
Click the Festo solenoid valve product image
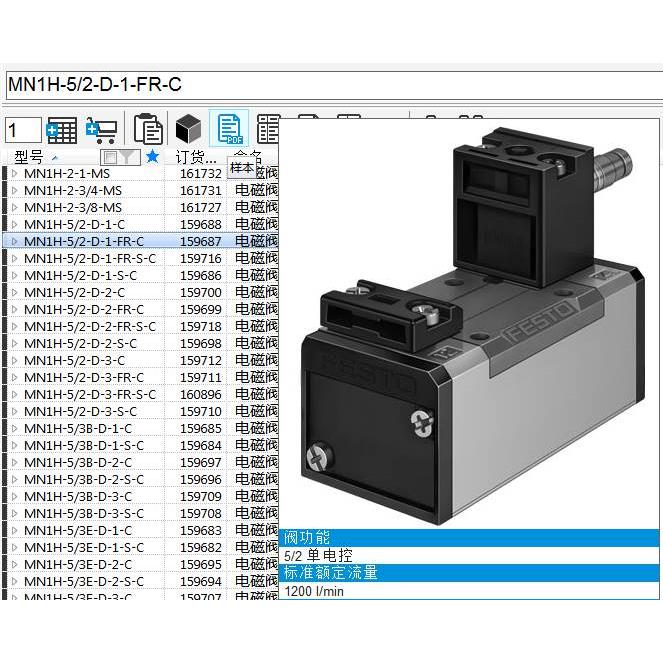click(x=471, y=326)
